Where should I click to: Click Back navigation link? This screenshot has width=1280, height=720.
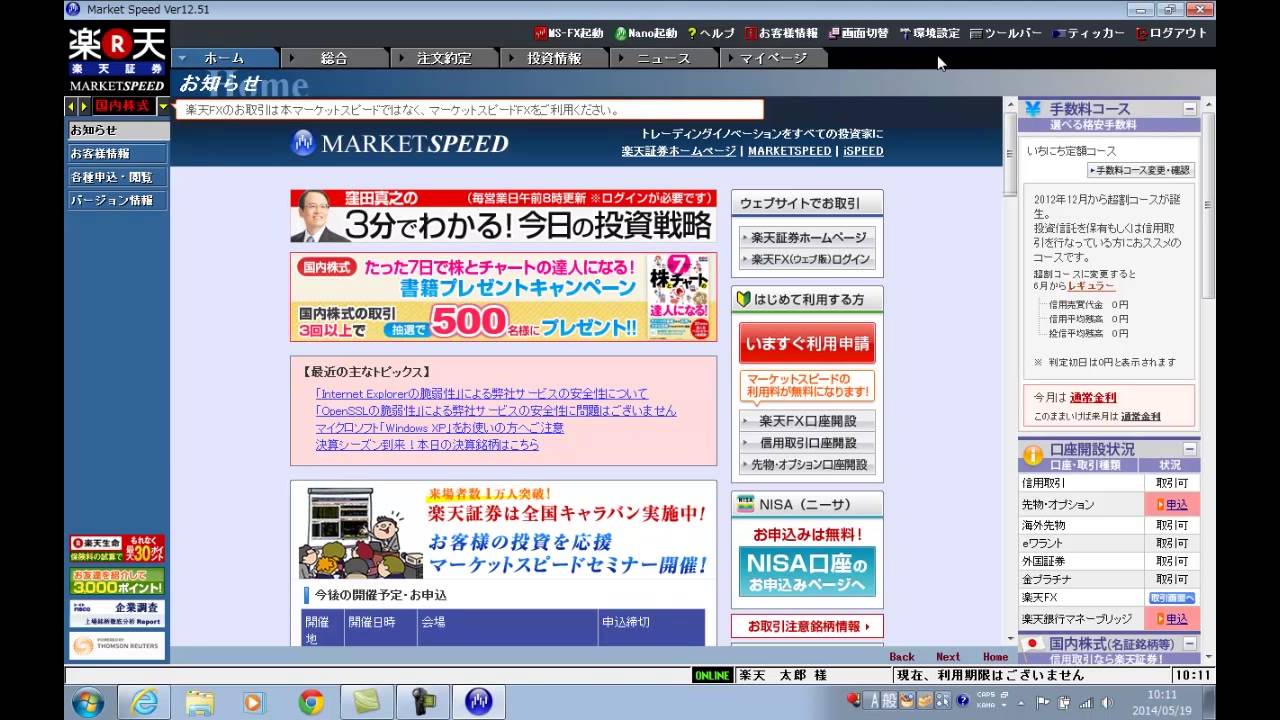coord(902,657)
